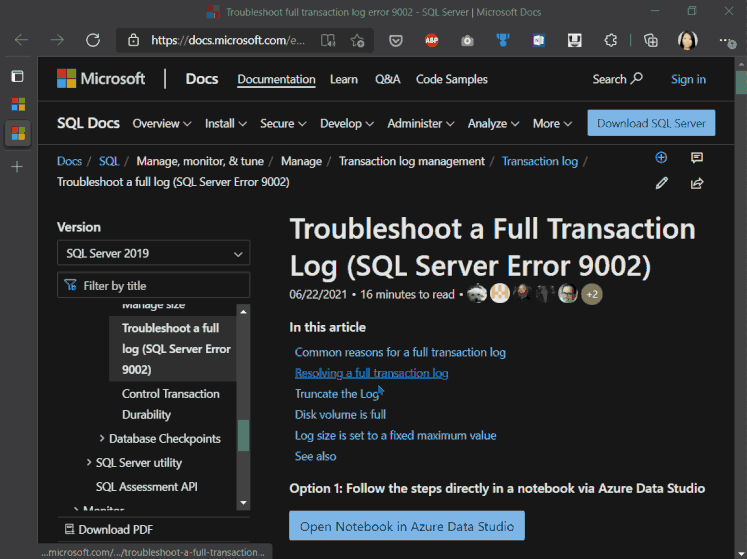The image size is (747, 559).
Task: Click the Download PDF icon
Action: 70,529
